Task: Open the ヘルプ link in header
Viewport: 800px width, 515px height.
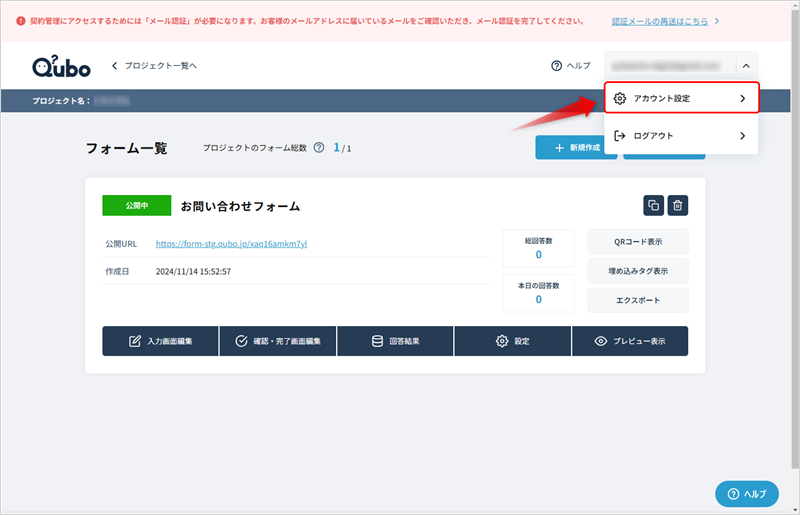Action: (x=571, y=65)
